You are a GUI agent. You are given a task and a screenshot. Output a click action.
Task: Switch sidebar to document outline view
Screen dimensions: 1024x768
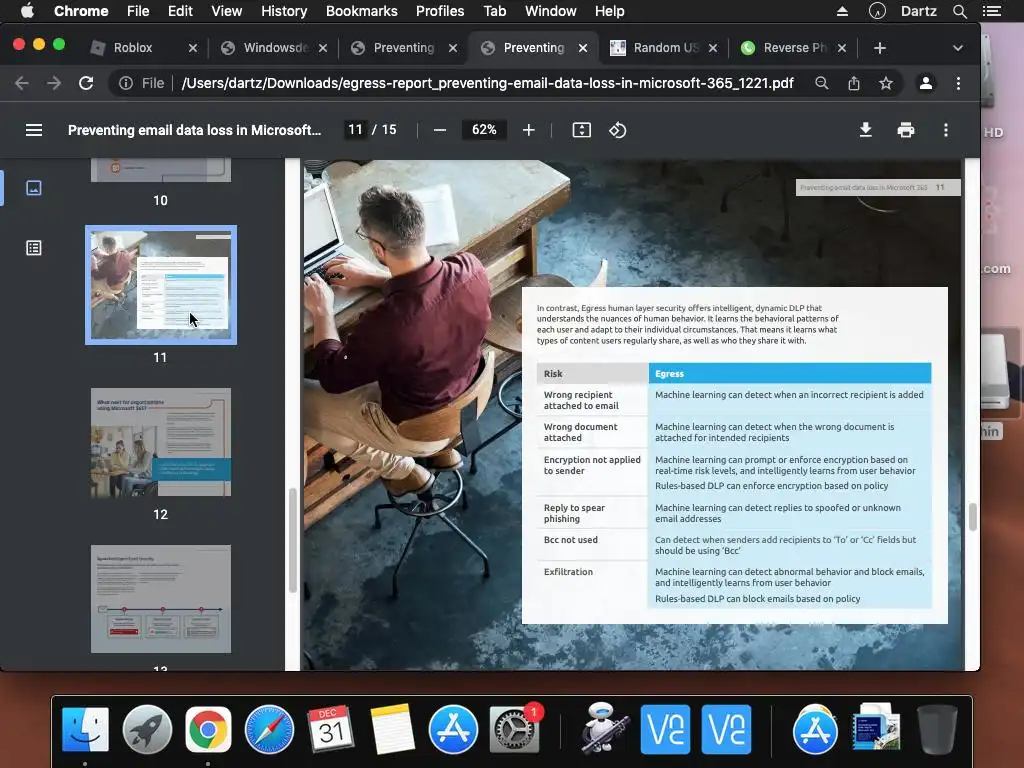click(34, 248)
